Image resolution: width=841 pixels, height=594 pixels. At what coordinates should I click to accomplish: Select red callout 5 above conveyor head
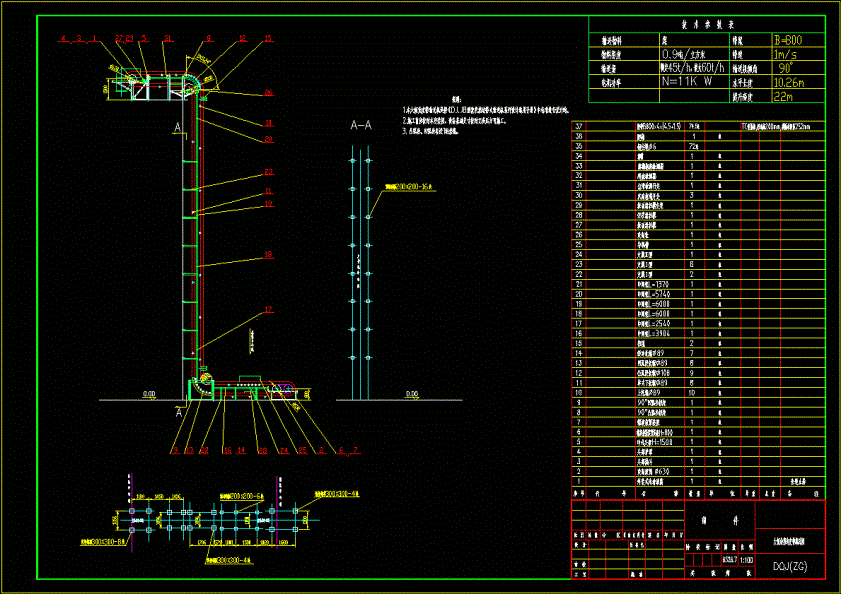[144, 39]
